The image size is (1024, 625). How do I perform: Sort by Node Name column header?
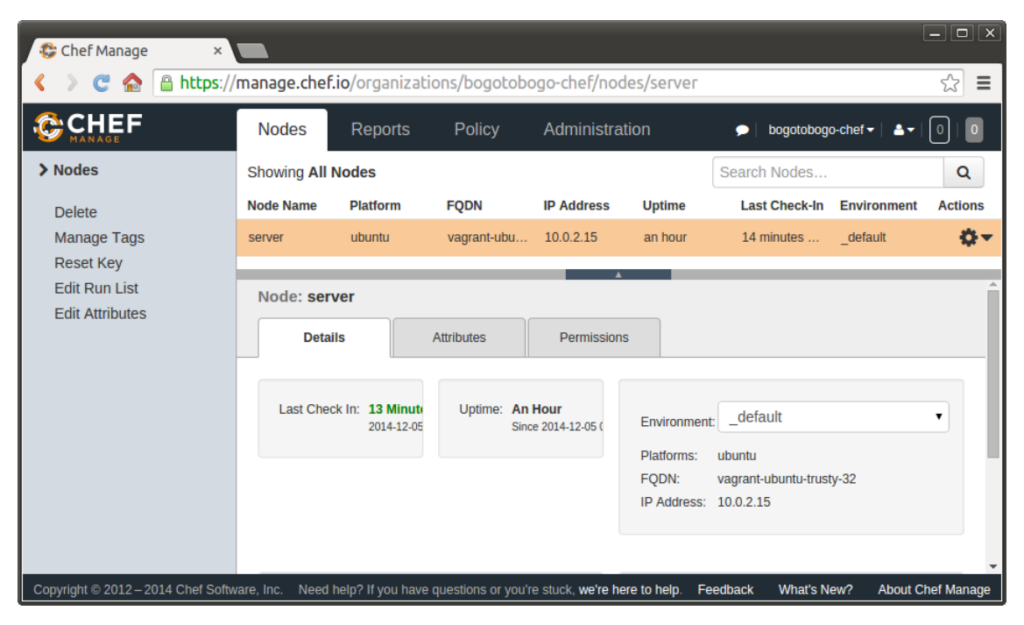[x=281, y=206]
